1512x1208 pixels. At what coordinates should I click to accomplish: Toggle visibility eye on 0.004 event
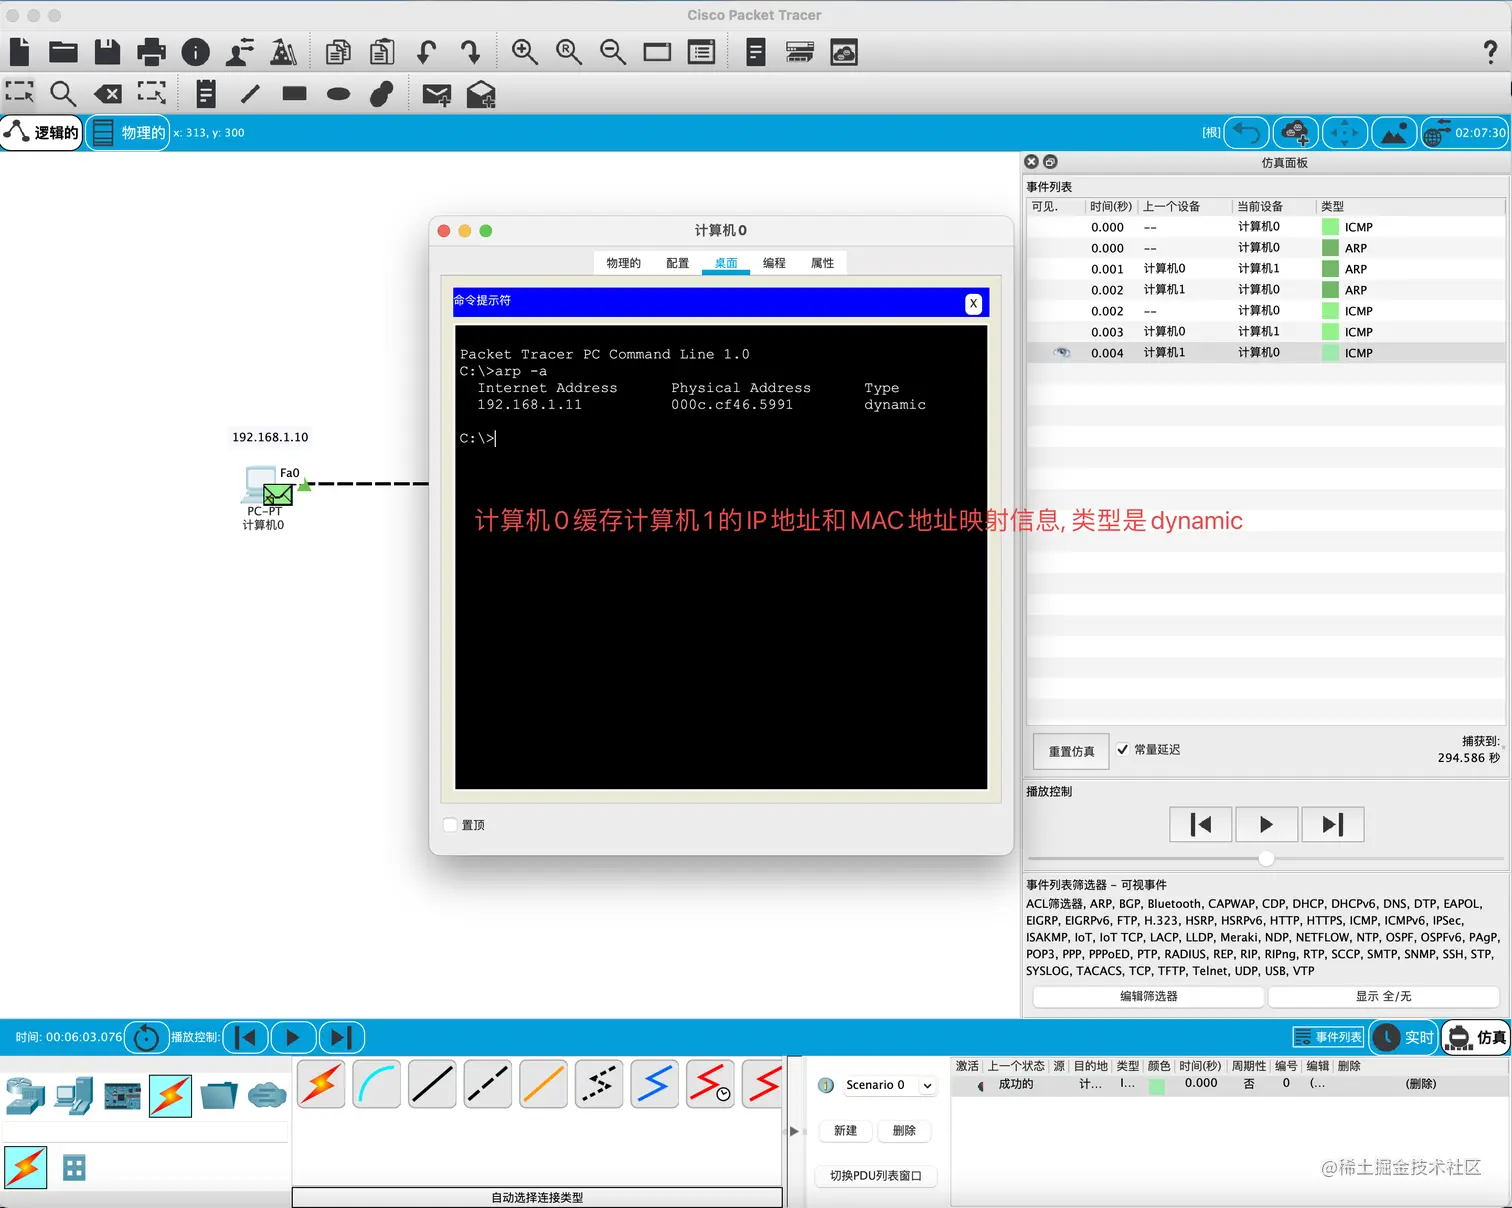(1061, 353)
